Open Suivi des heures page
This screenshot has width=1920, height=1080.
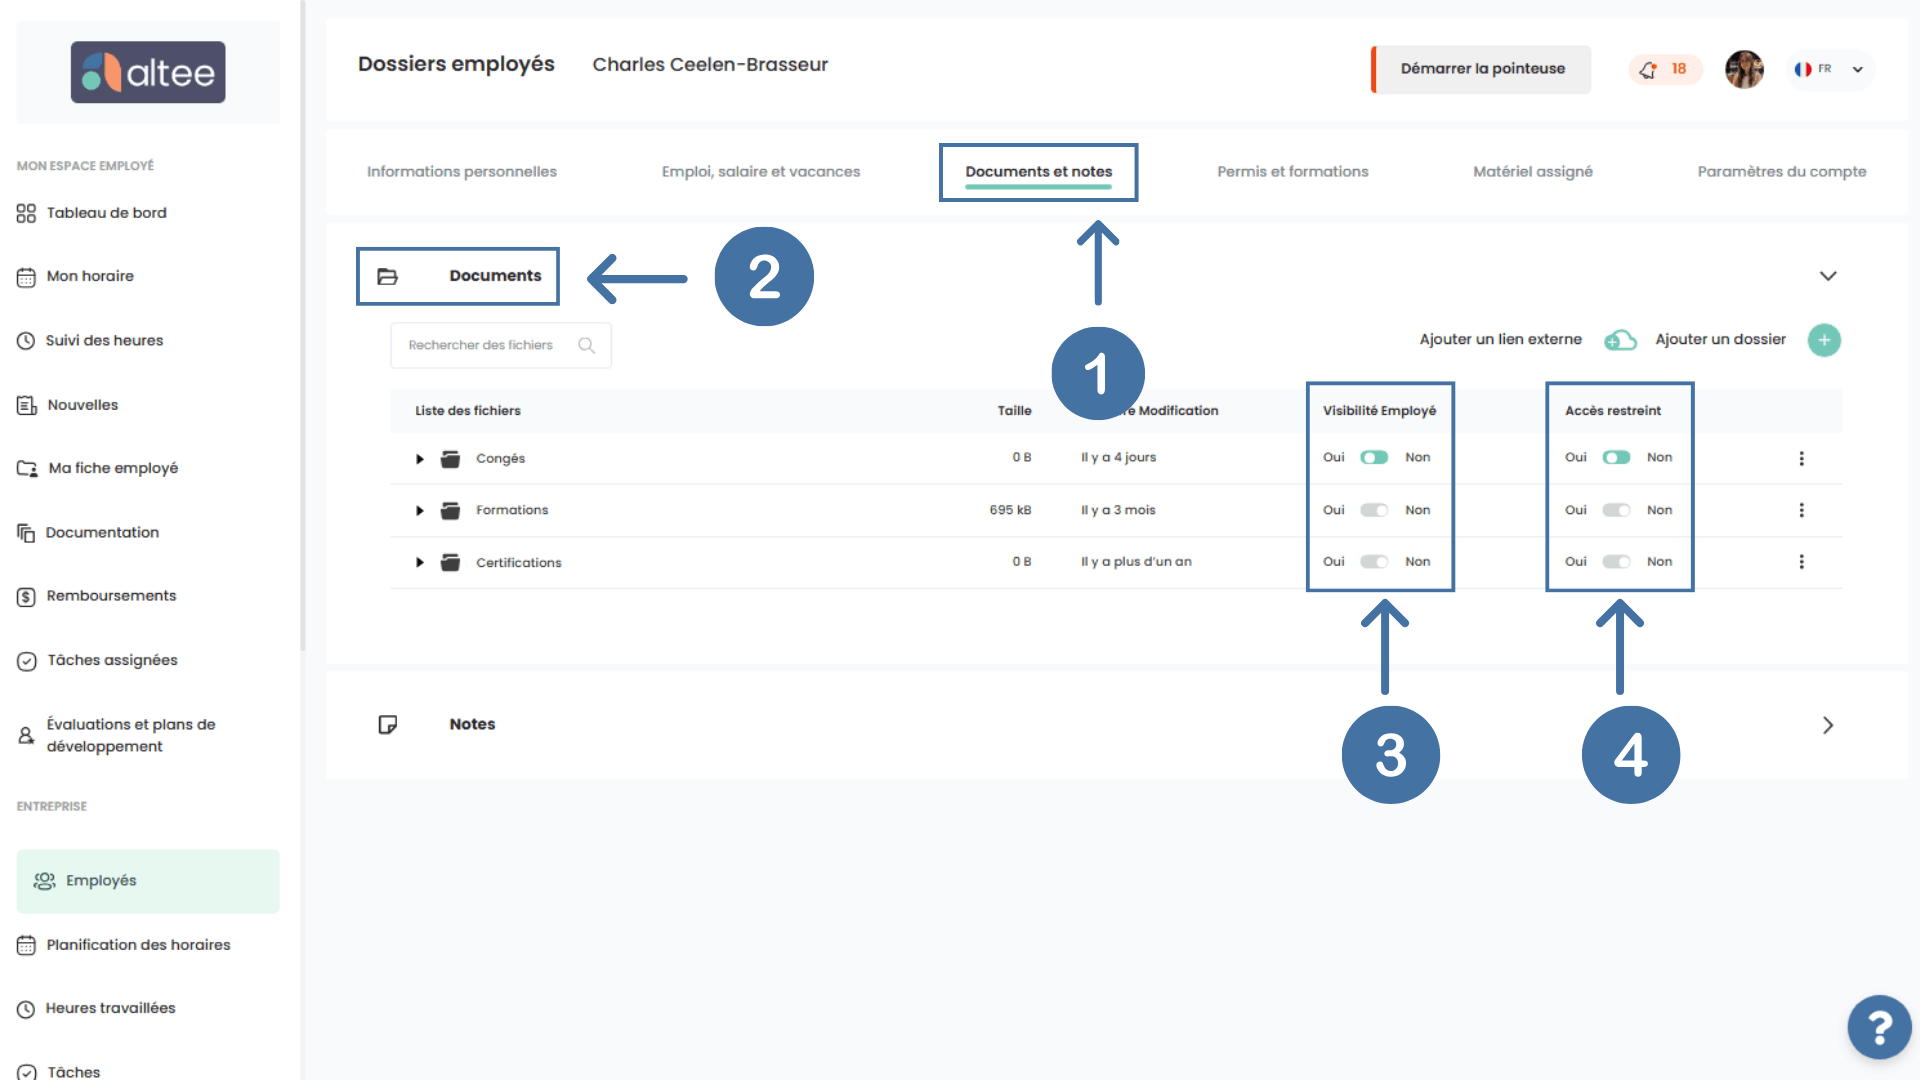click(x=104, y=341)
